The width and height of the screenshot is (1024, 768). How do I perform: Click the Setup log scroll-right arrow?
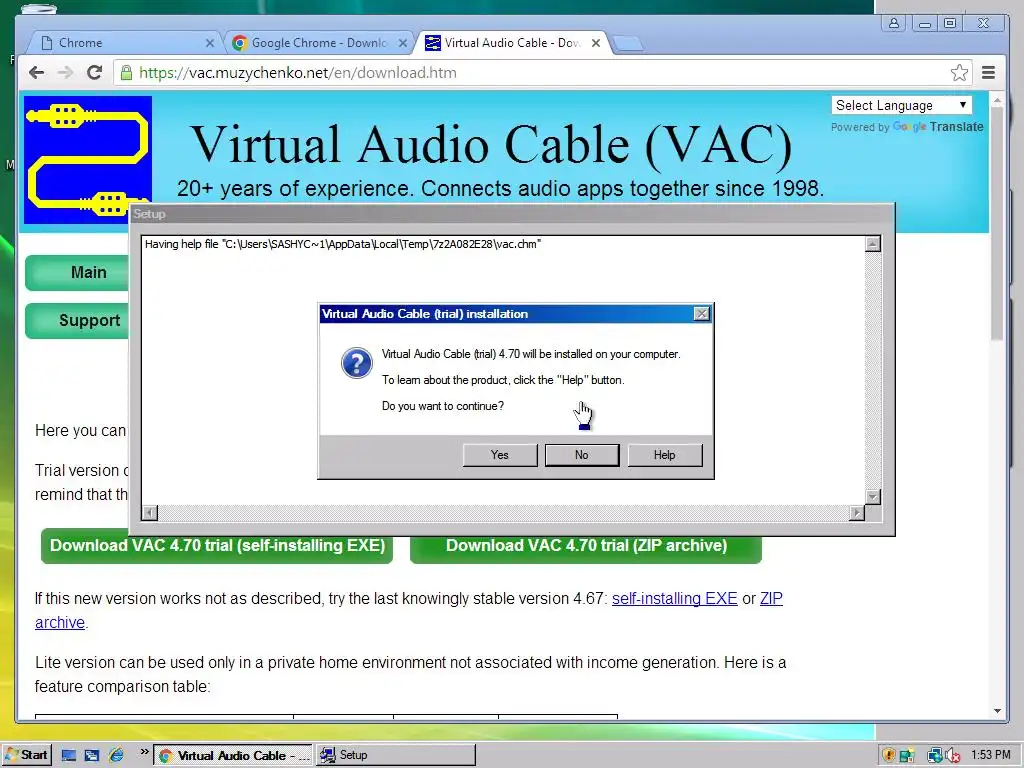point(857,513)
